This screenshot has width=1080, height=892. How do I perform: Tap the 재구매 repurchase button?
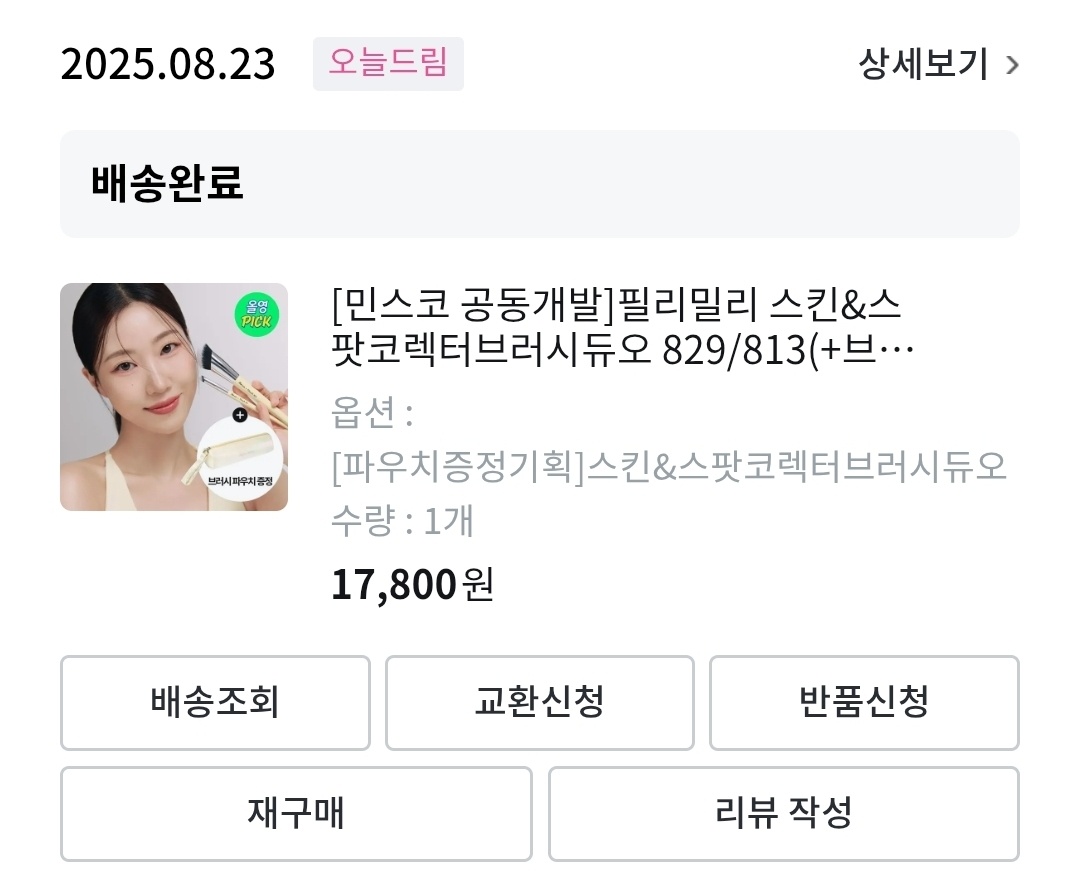[x=296, y=813]
